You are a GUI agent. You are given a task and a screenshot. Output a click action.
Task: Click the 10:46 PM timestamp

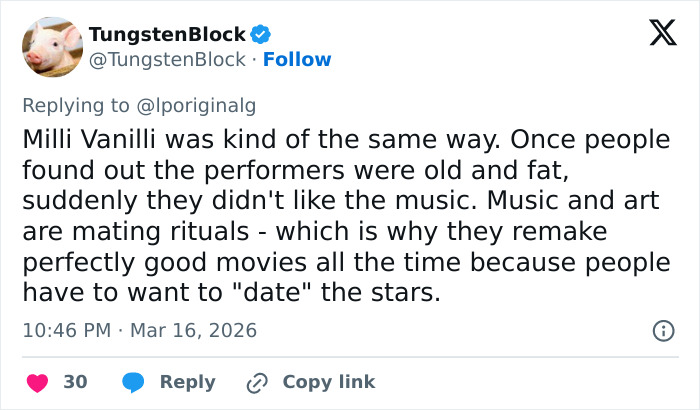pyautogui.click(x=62, y=330)
